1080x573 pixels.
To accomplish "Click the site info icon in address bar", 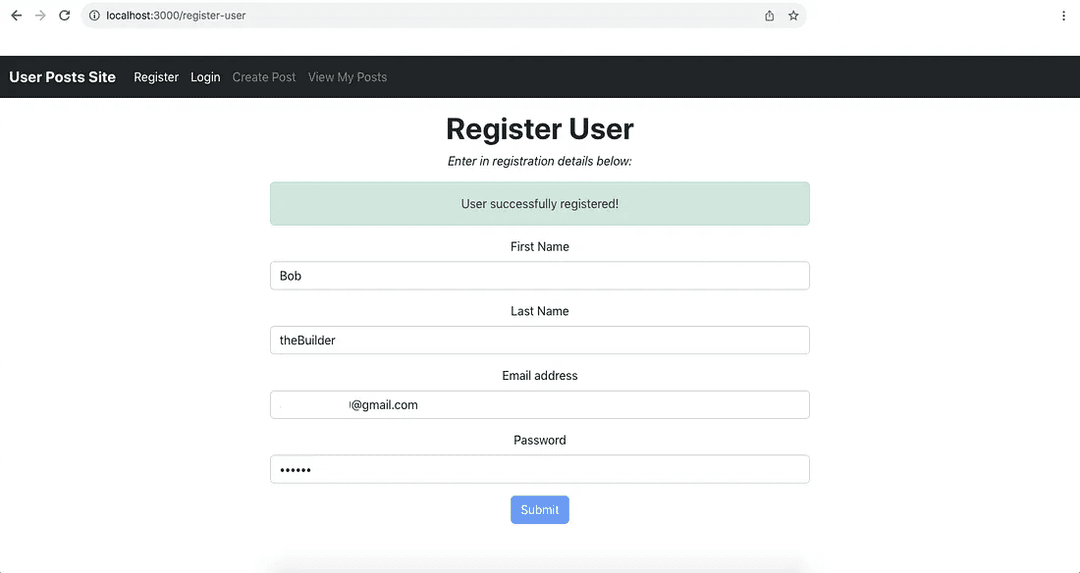I will coord(94,15).
